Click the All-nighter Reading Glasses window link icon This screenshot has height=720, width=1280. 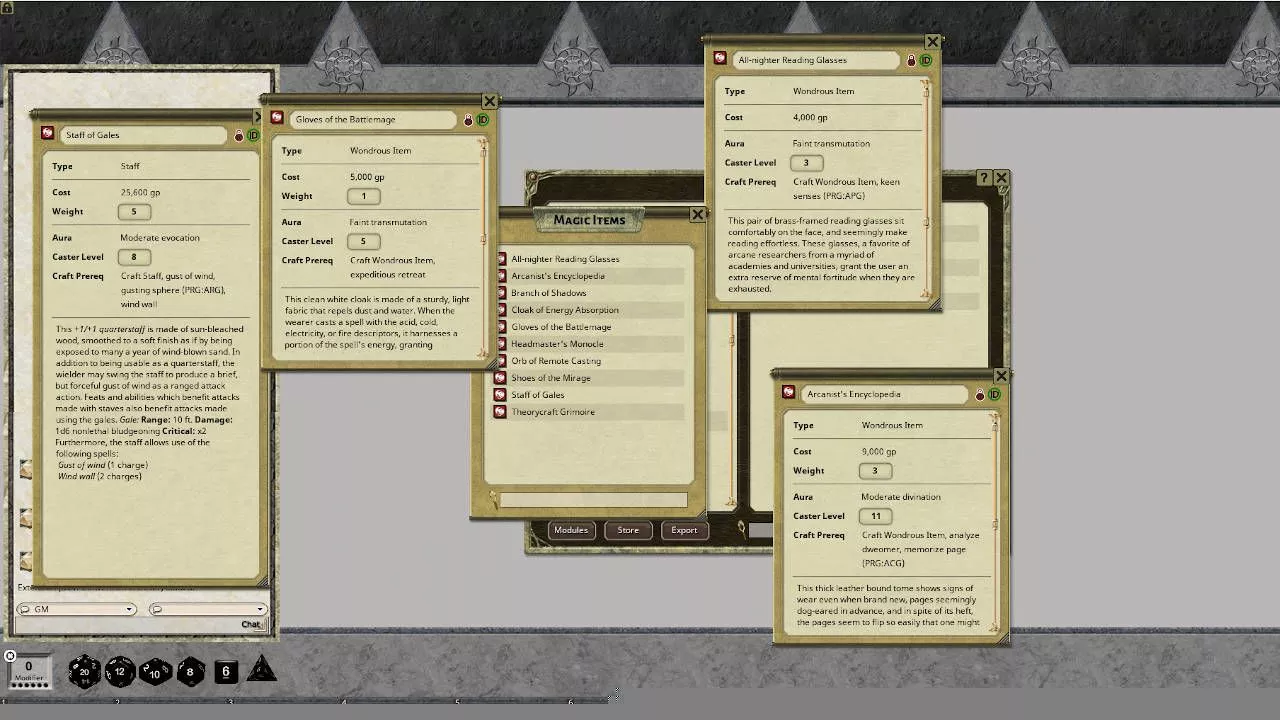720,59
